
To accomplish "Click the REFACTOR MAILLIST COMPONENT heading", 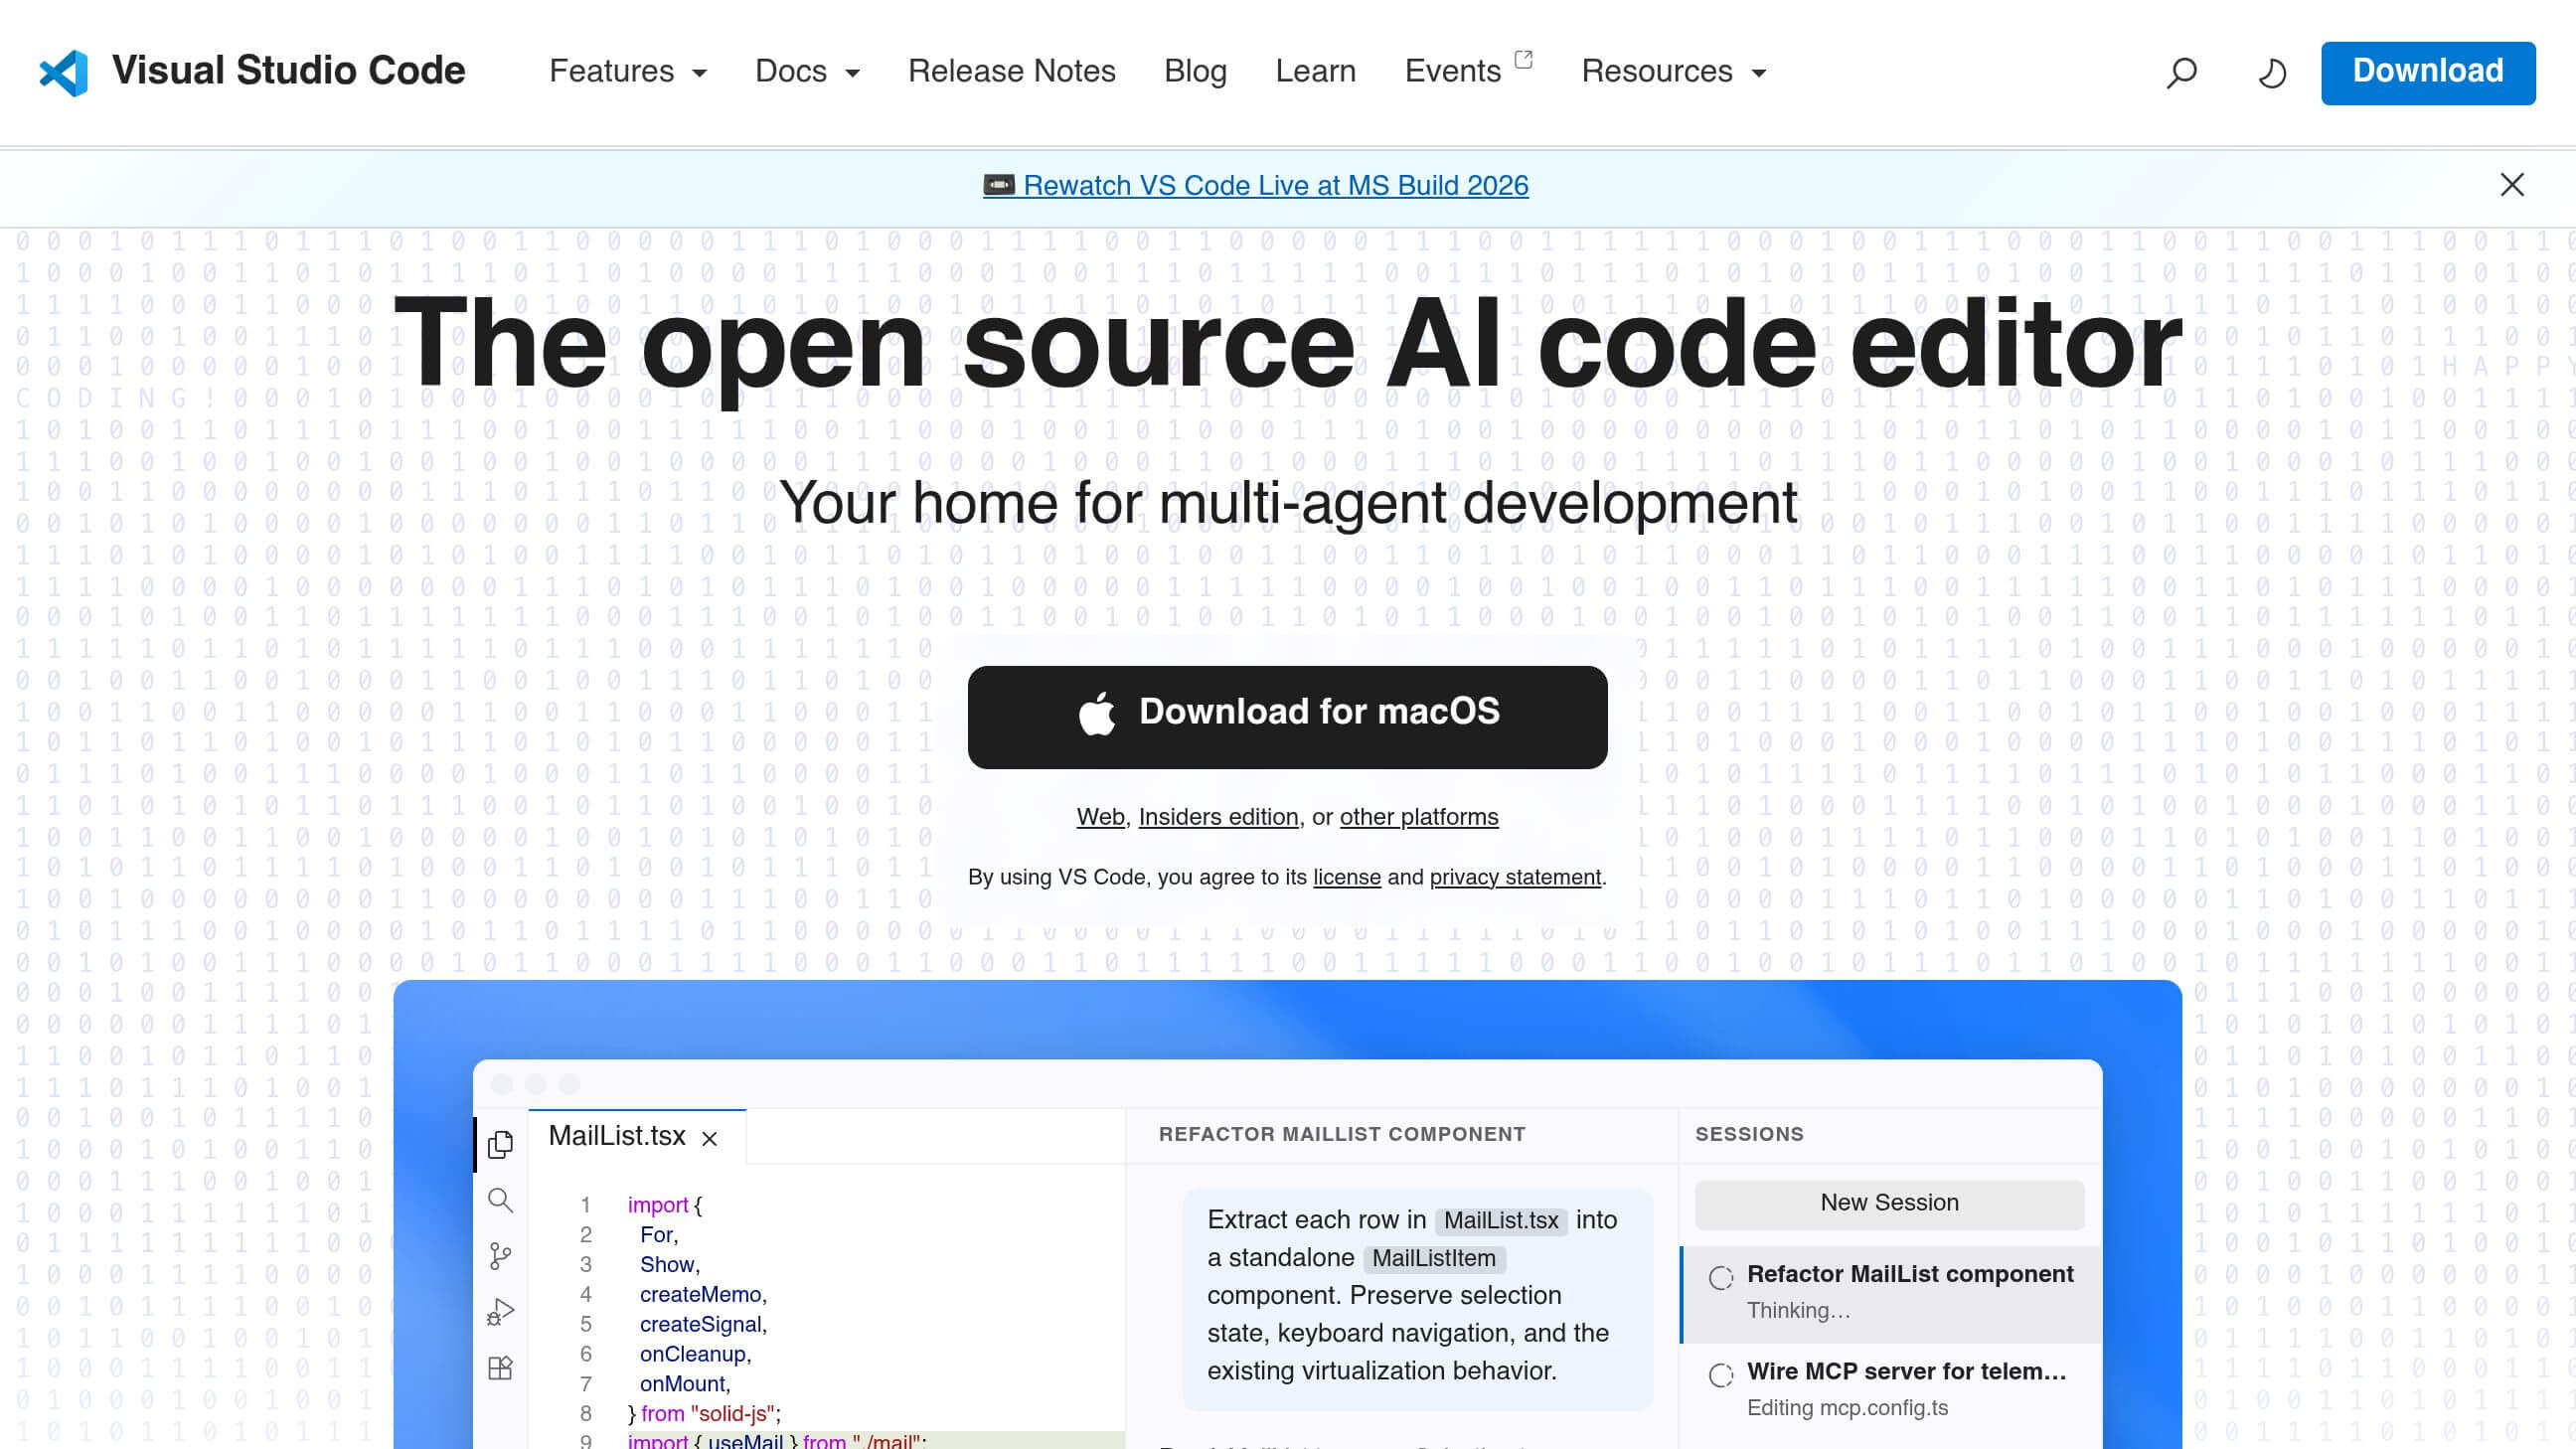I will coord(1342,1134).
